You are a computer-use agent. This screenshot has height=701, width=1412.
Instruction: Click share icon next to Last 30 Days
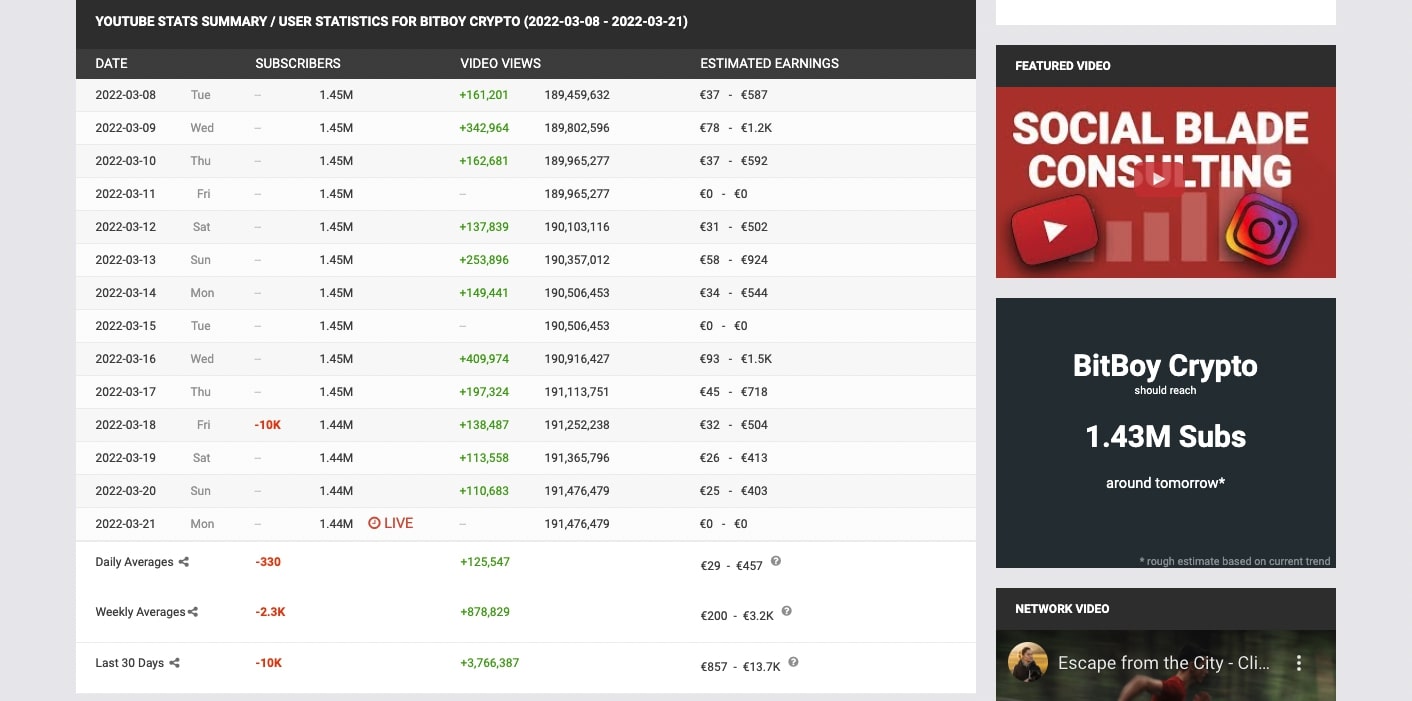click(174, 663)
